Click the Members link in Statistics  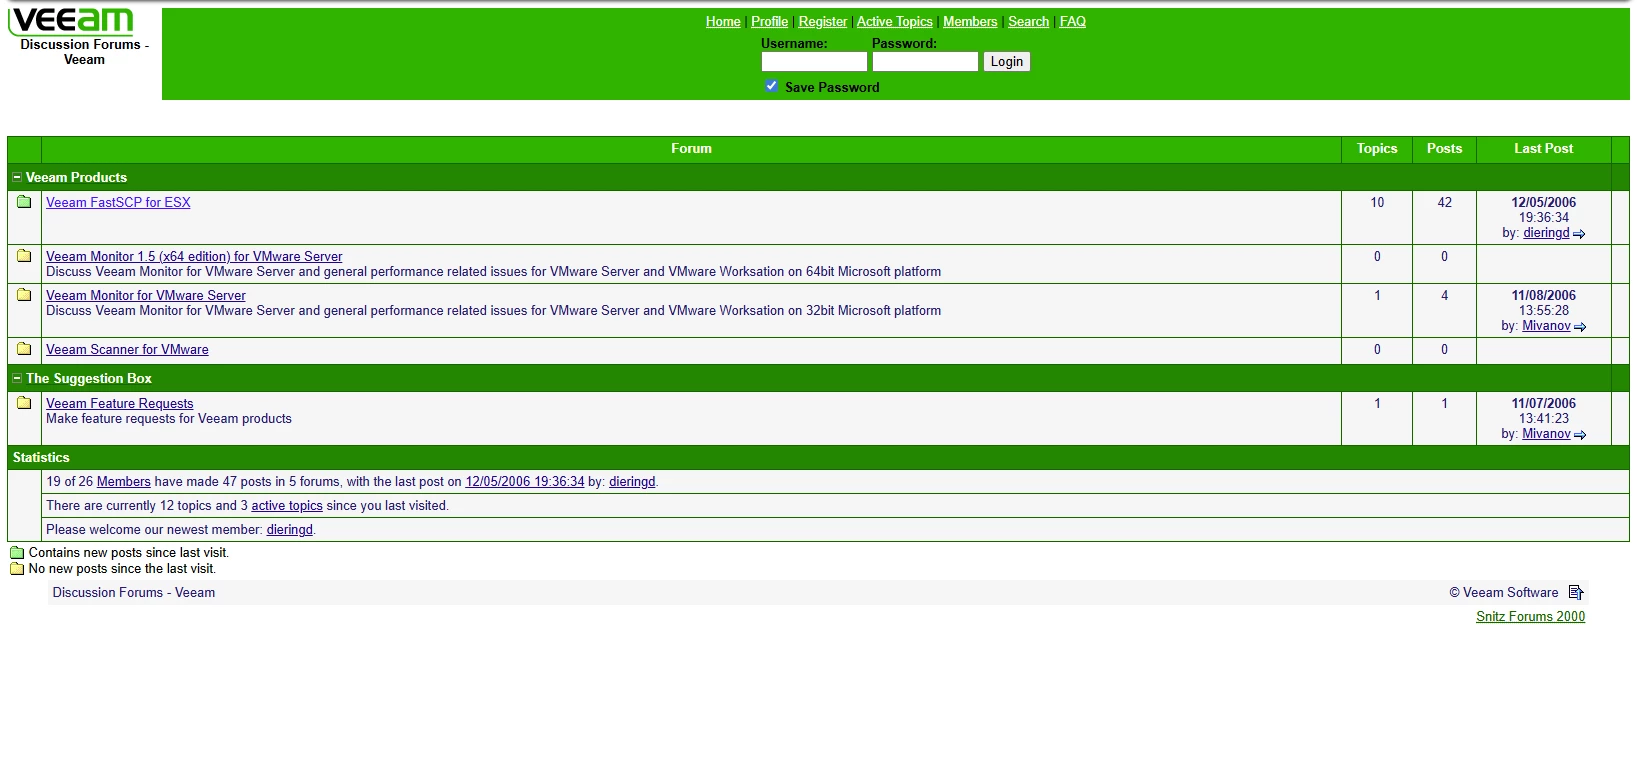tap(124, 481)
